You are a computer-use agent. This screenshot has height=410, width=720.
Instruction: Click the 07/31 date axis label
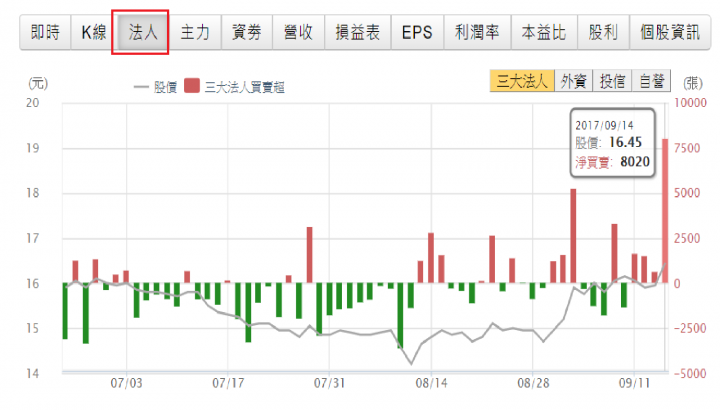[x=329, y=383]
